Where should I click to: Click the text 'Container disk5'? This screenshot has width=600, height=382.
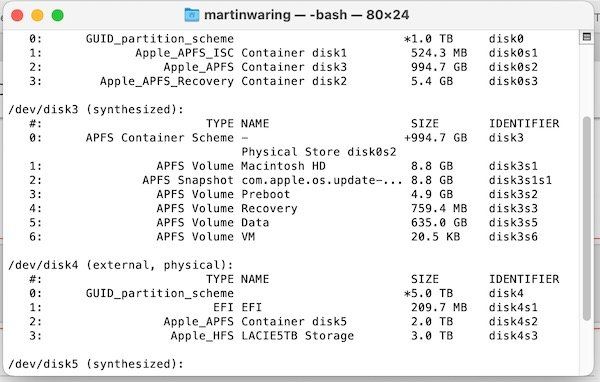[x=294, y=322]
